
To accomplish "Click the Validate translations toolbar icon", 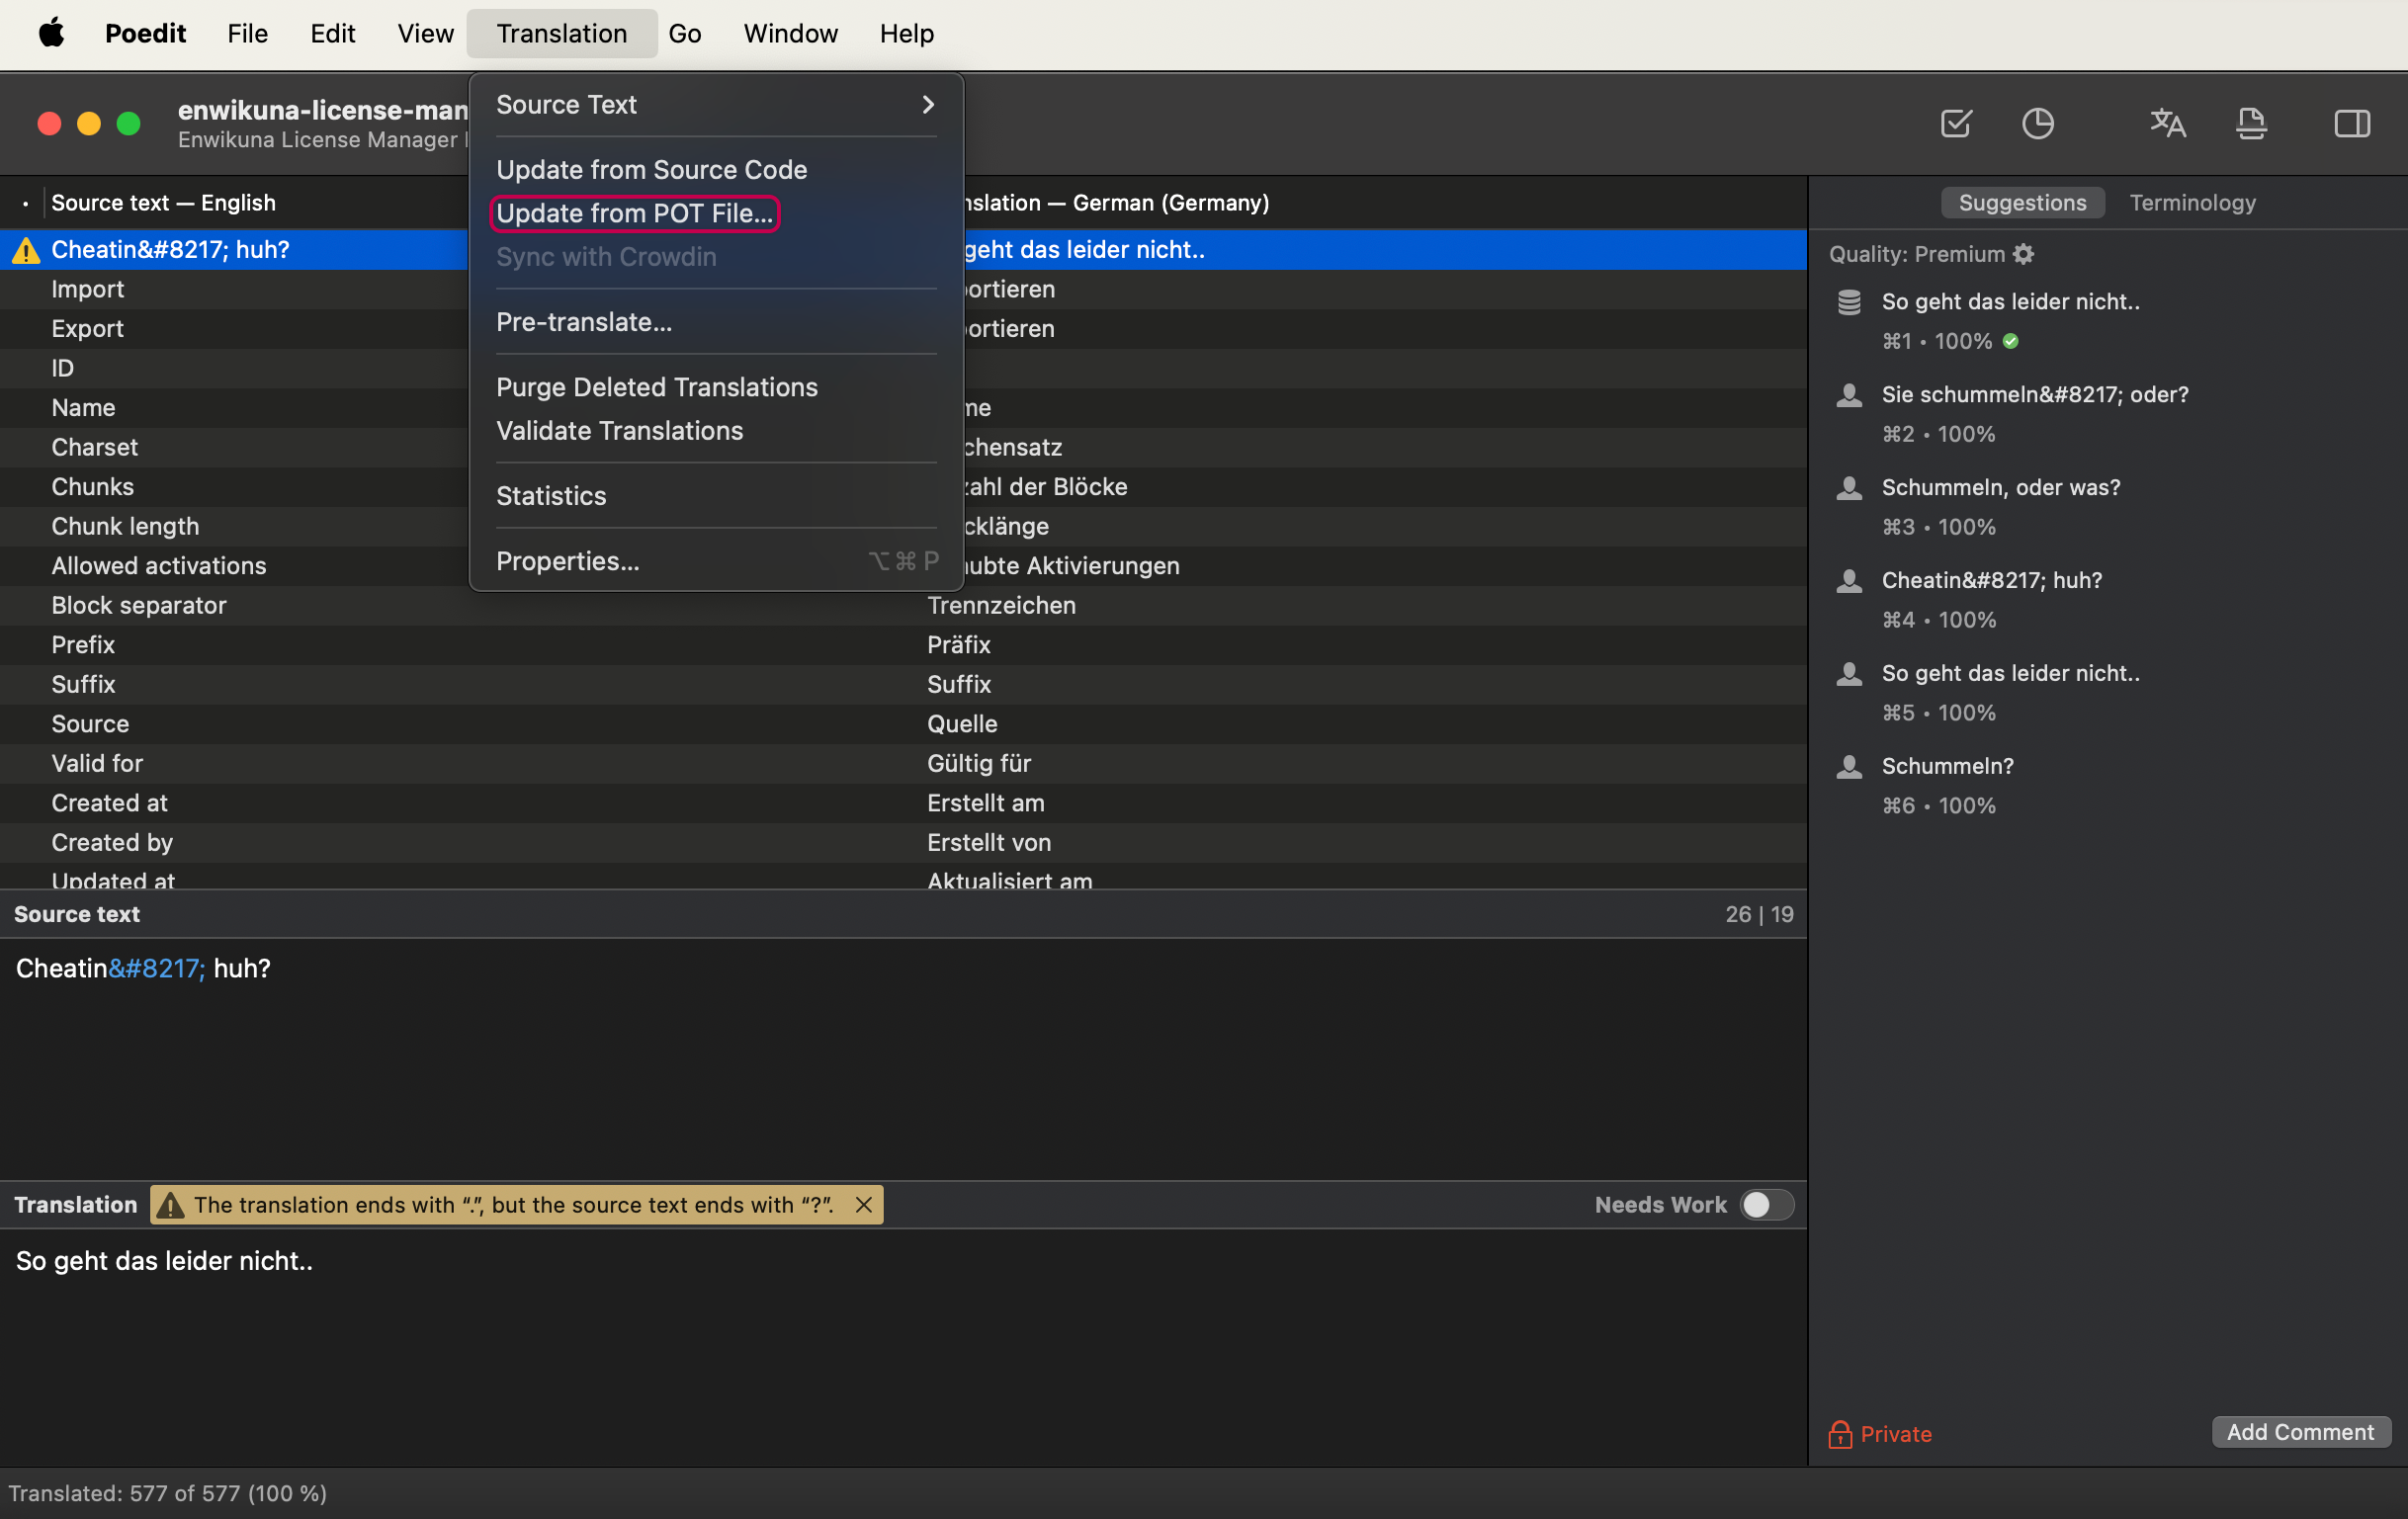I will pyautogui.click(x=1955, y=123).
